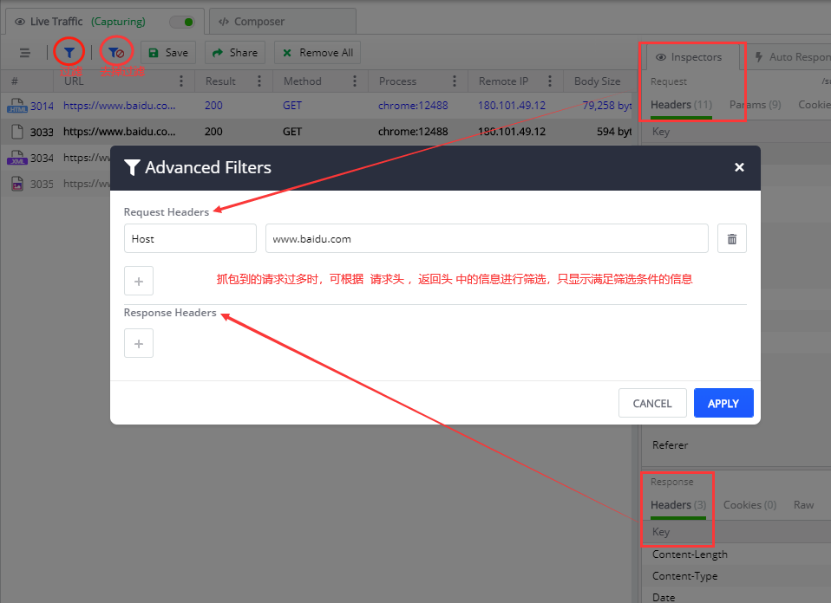Click the www.baidu.com filter value field
Image resolution: width=831 pixels, height=604 pixels.
click(487, 238)
